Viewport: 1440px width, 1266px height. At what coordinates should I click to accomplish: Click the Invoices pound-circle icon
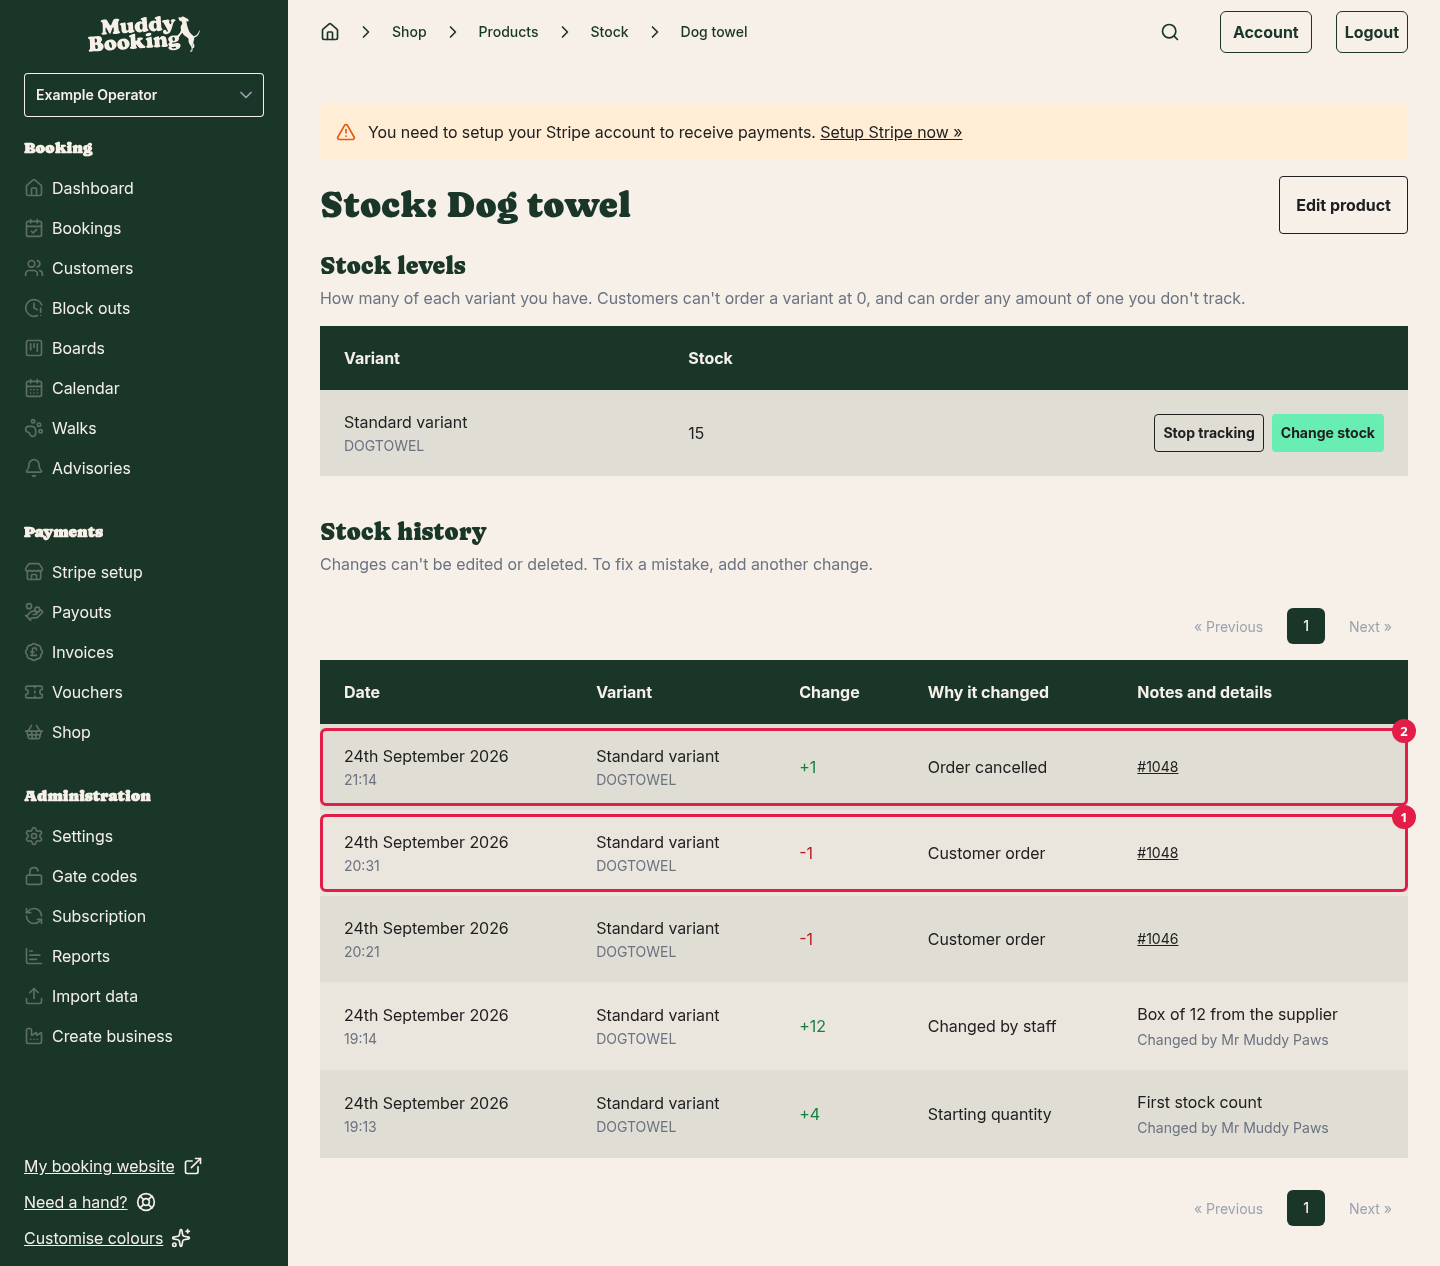click(x=34, y=652)
